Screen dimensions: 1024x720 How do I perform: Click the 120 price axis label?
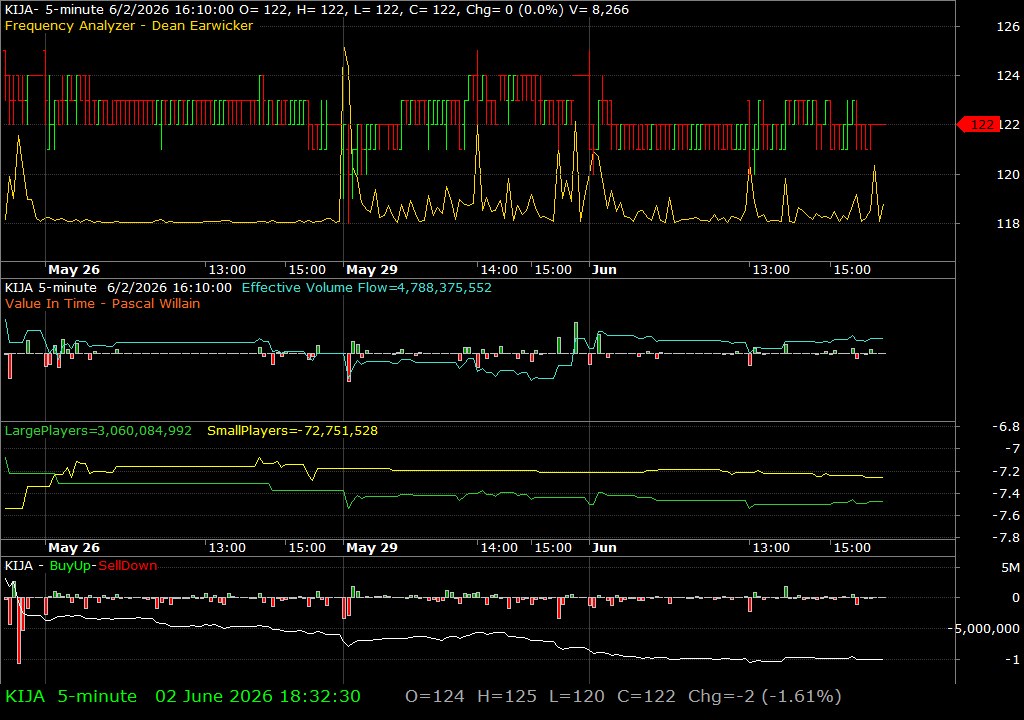[1008, 174]
